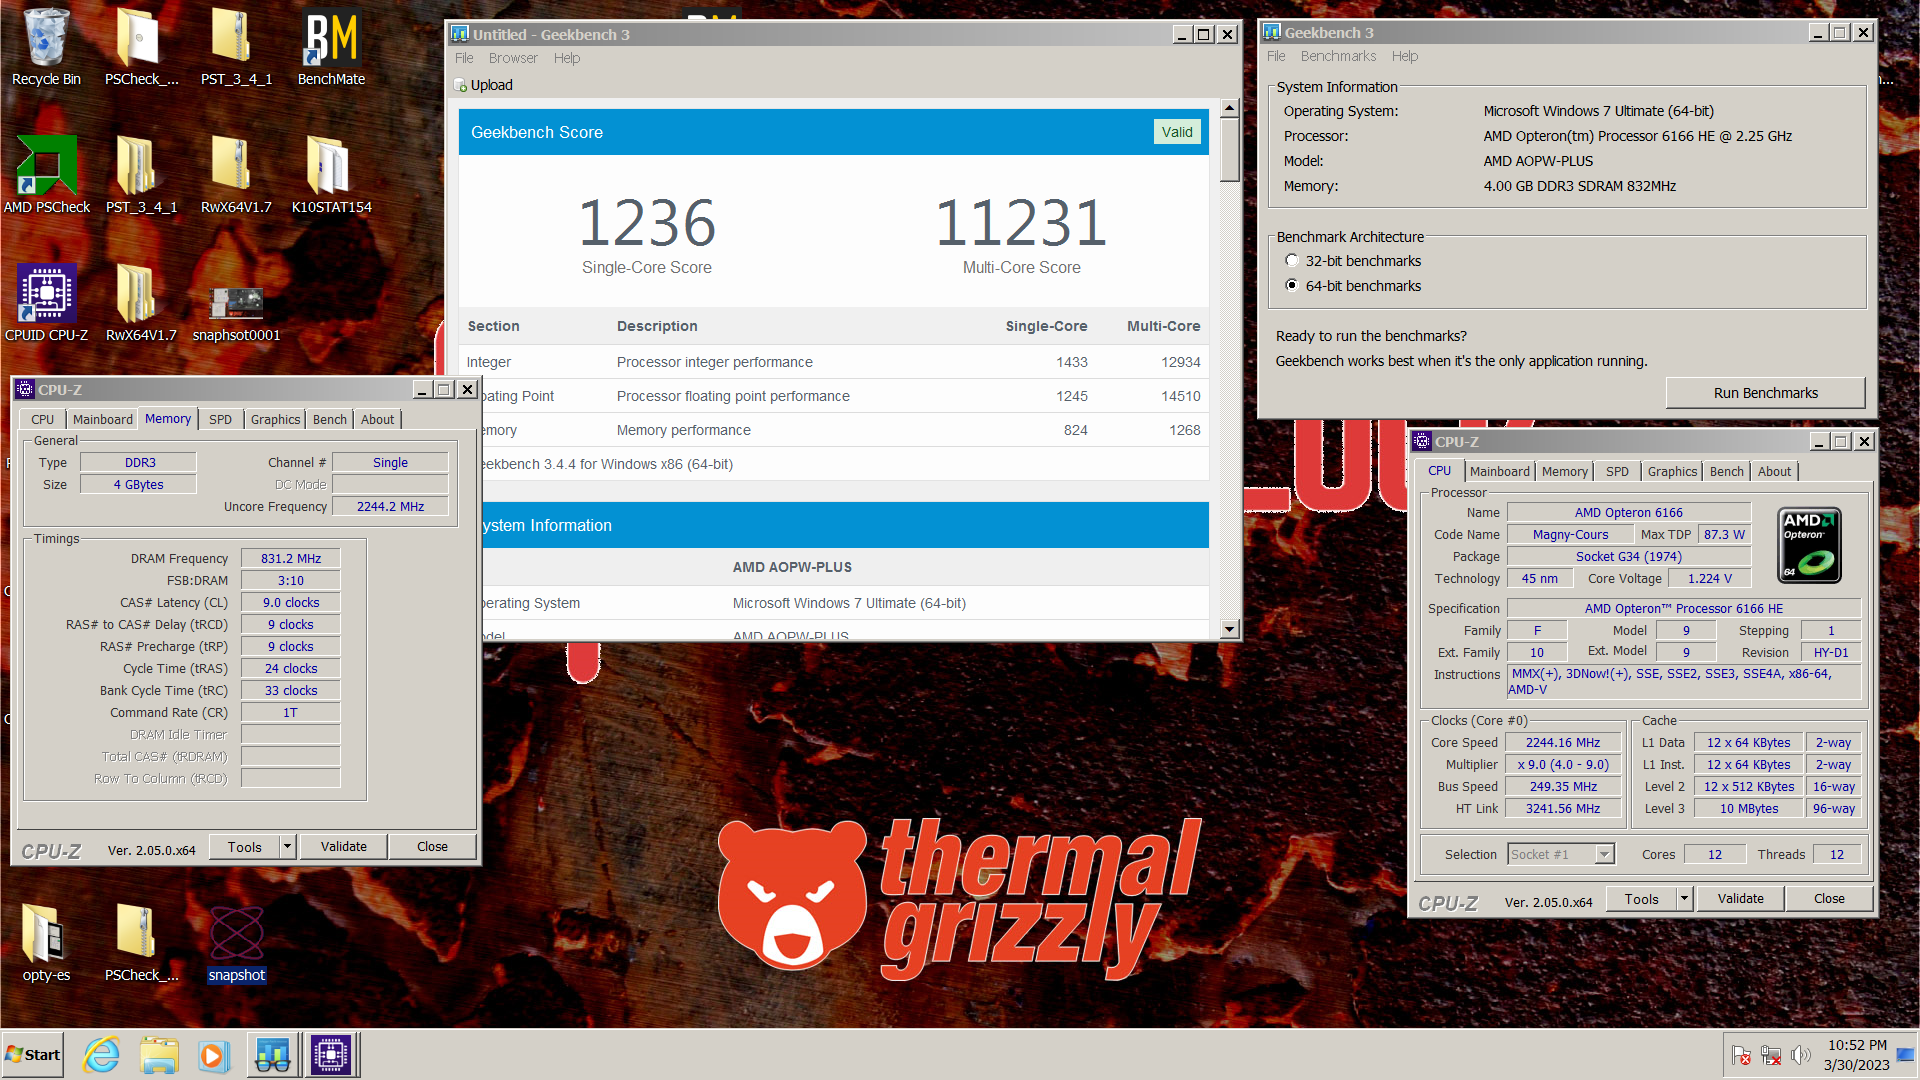Viewport: 1920px width, 1080px height.
Task: Click Validate in right CPU-Z window
Action: (1740, 899)
